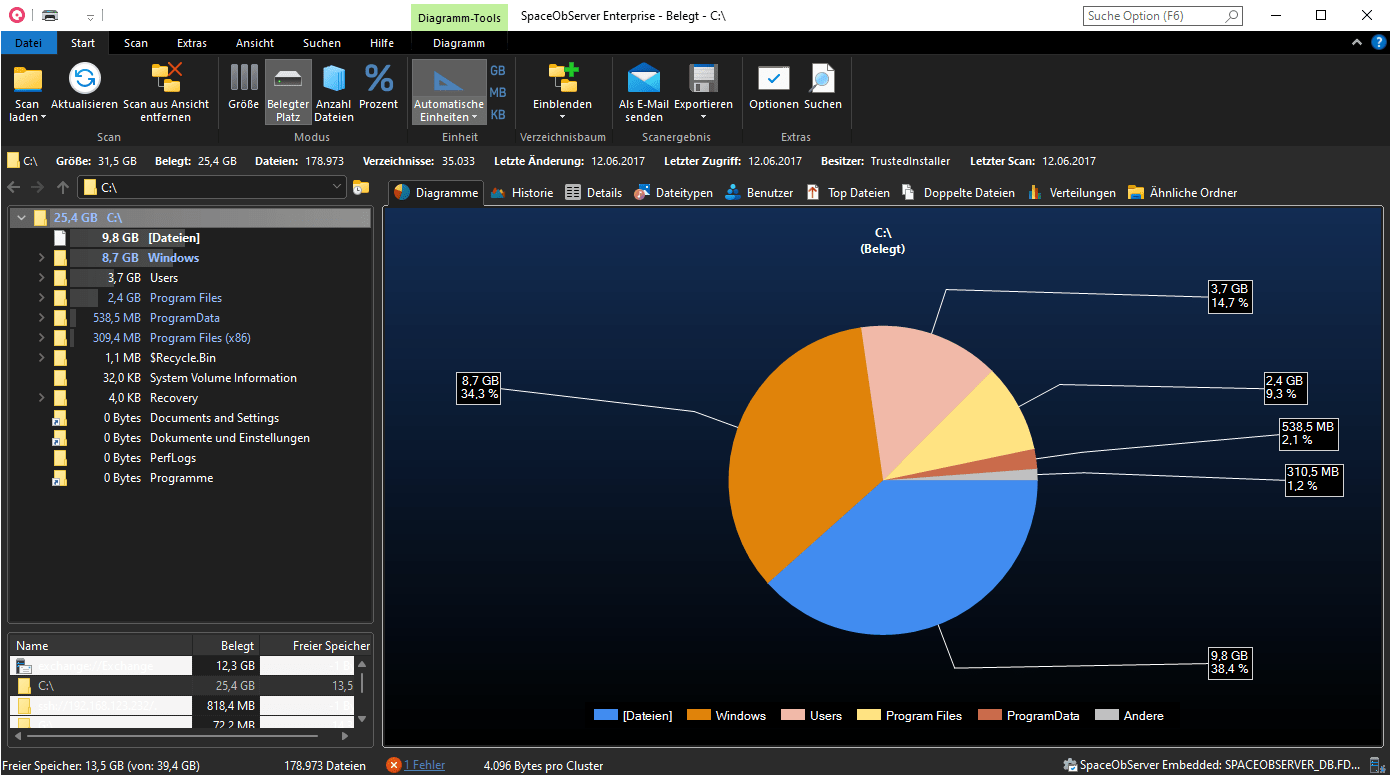Sort by Freier Speicher column header
This screenshot has width=1391, height=776.
coord(316,646)
